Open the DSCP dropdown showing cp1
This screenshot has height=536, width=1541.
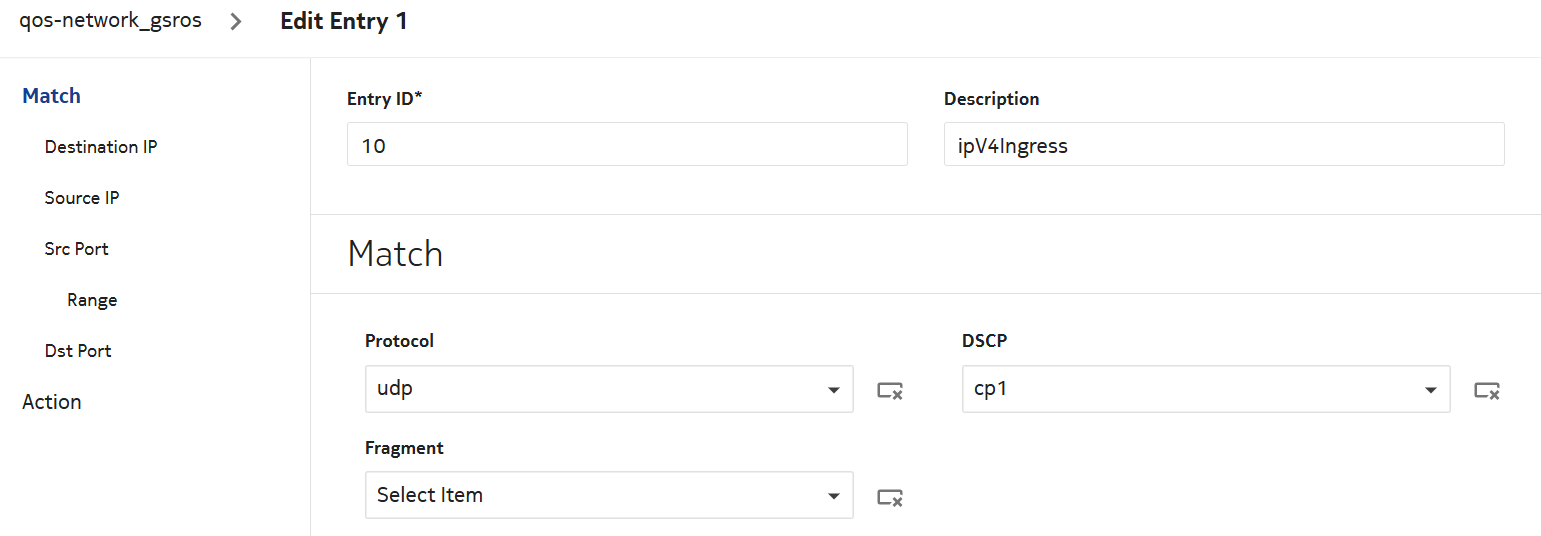coord(1192,389)
